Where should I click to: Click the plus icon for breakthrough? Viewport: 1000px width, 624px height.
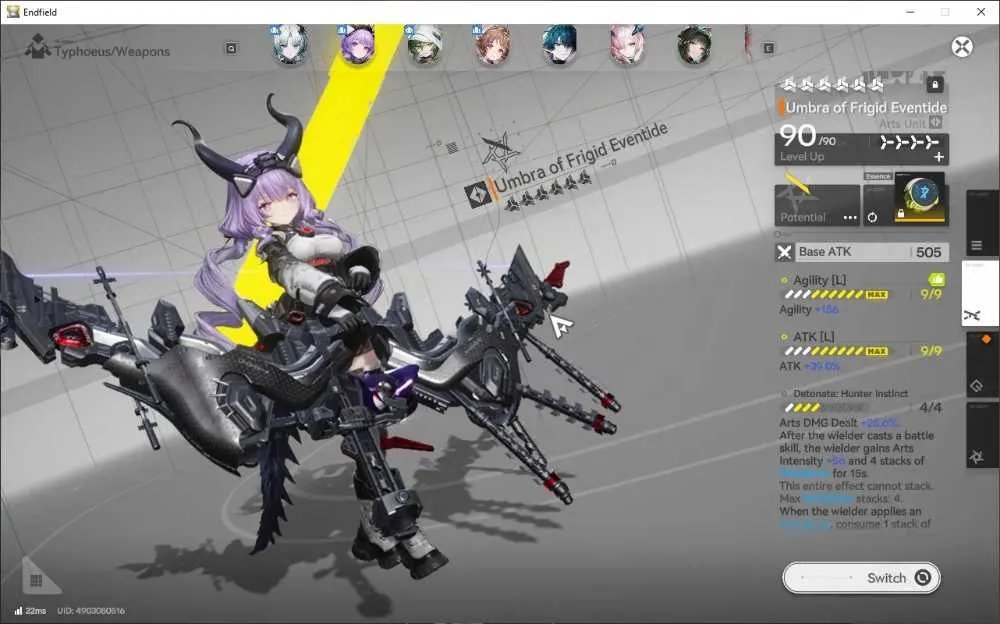[939, 157]
